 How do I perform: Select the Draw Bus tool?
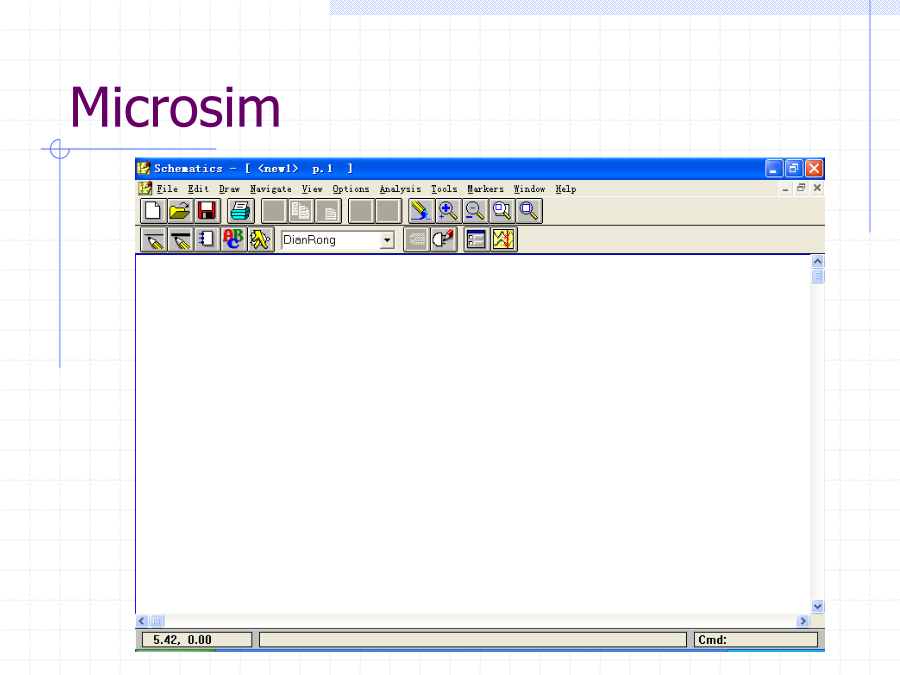click(x=180, y=239)
